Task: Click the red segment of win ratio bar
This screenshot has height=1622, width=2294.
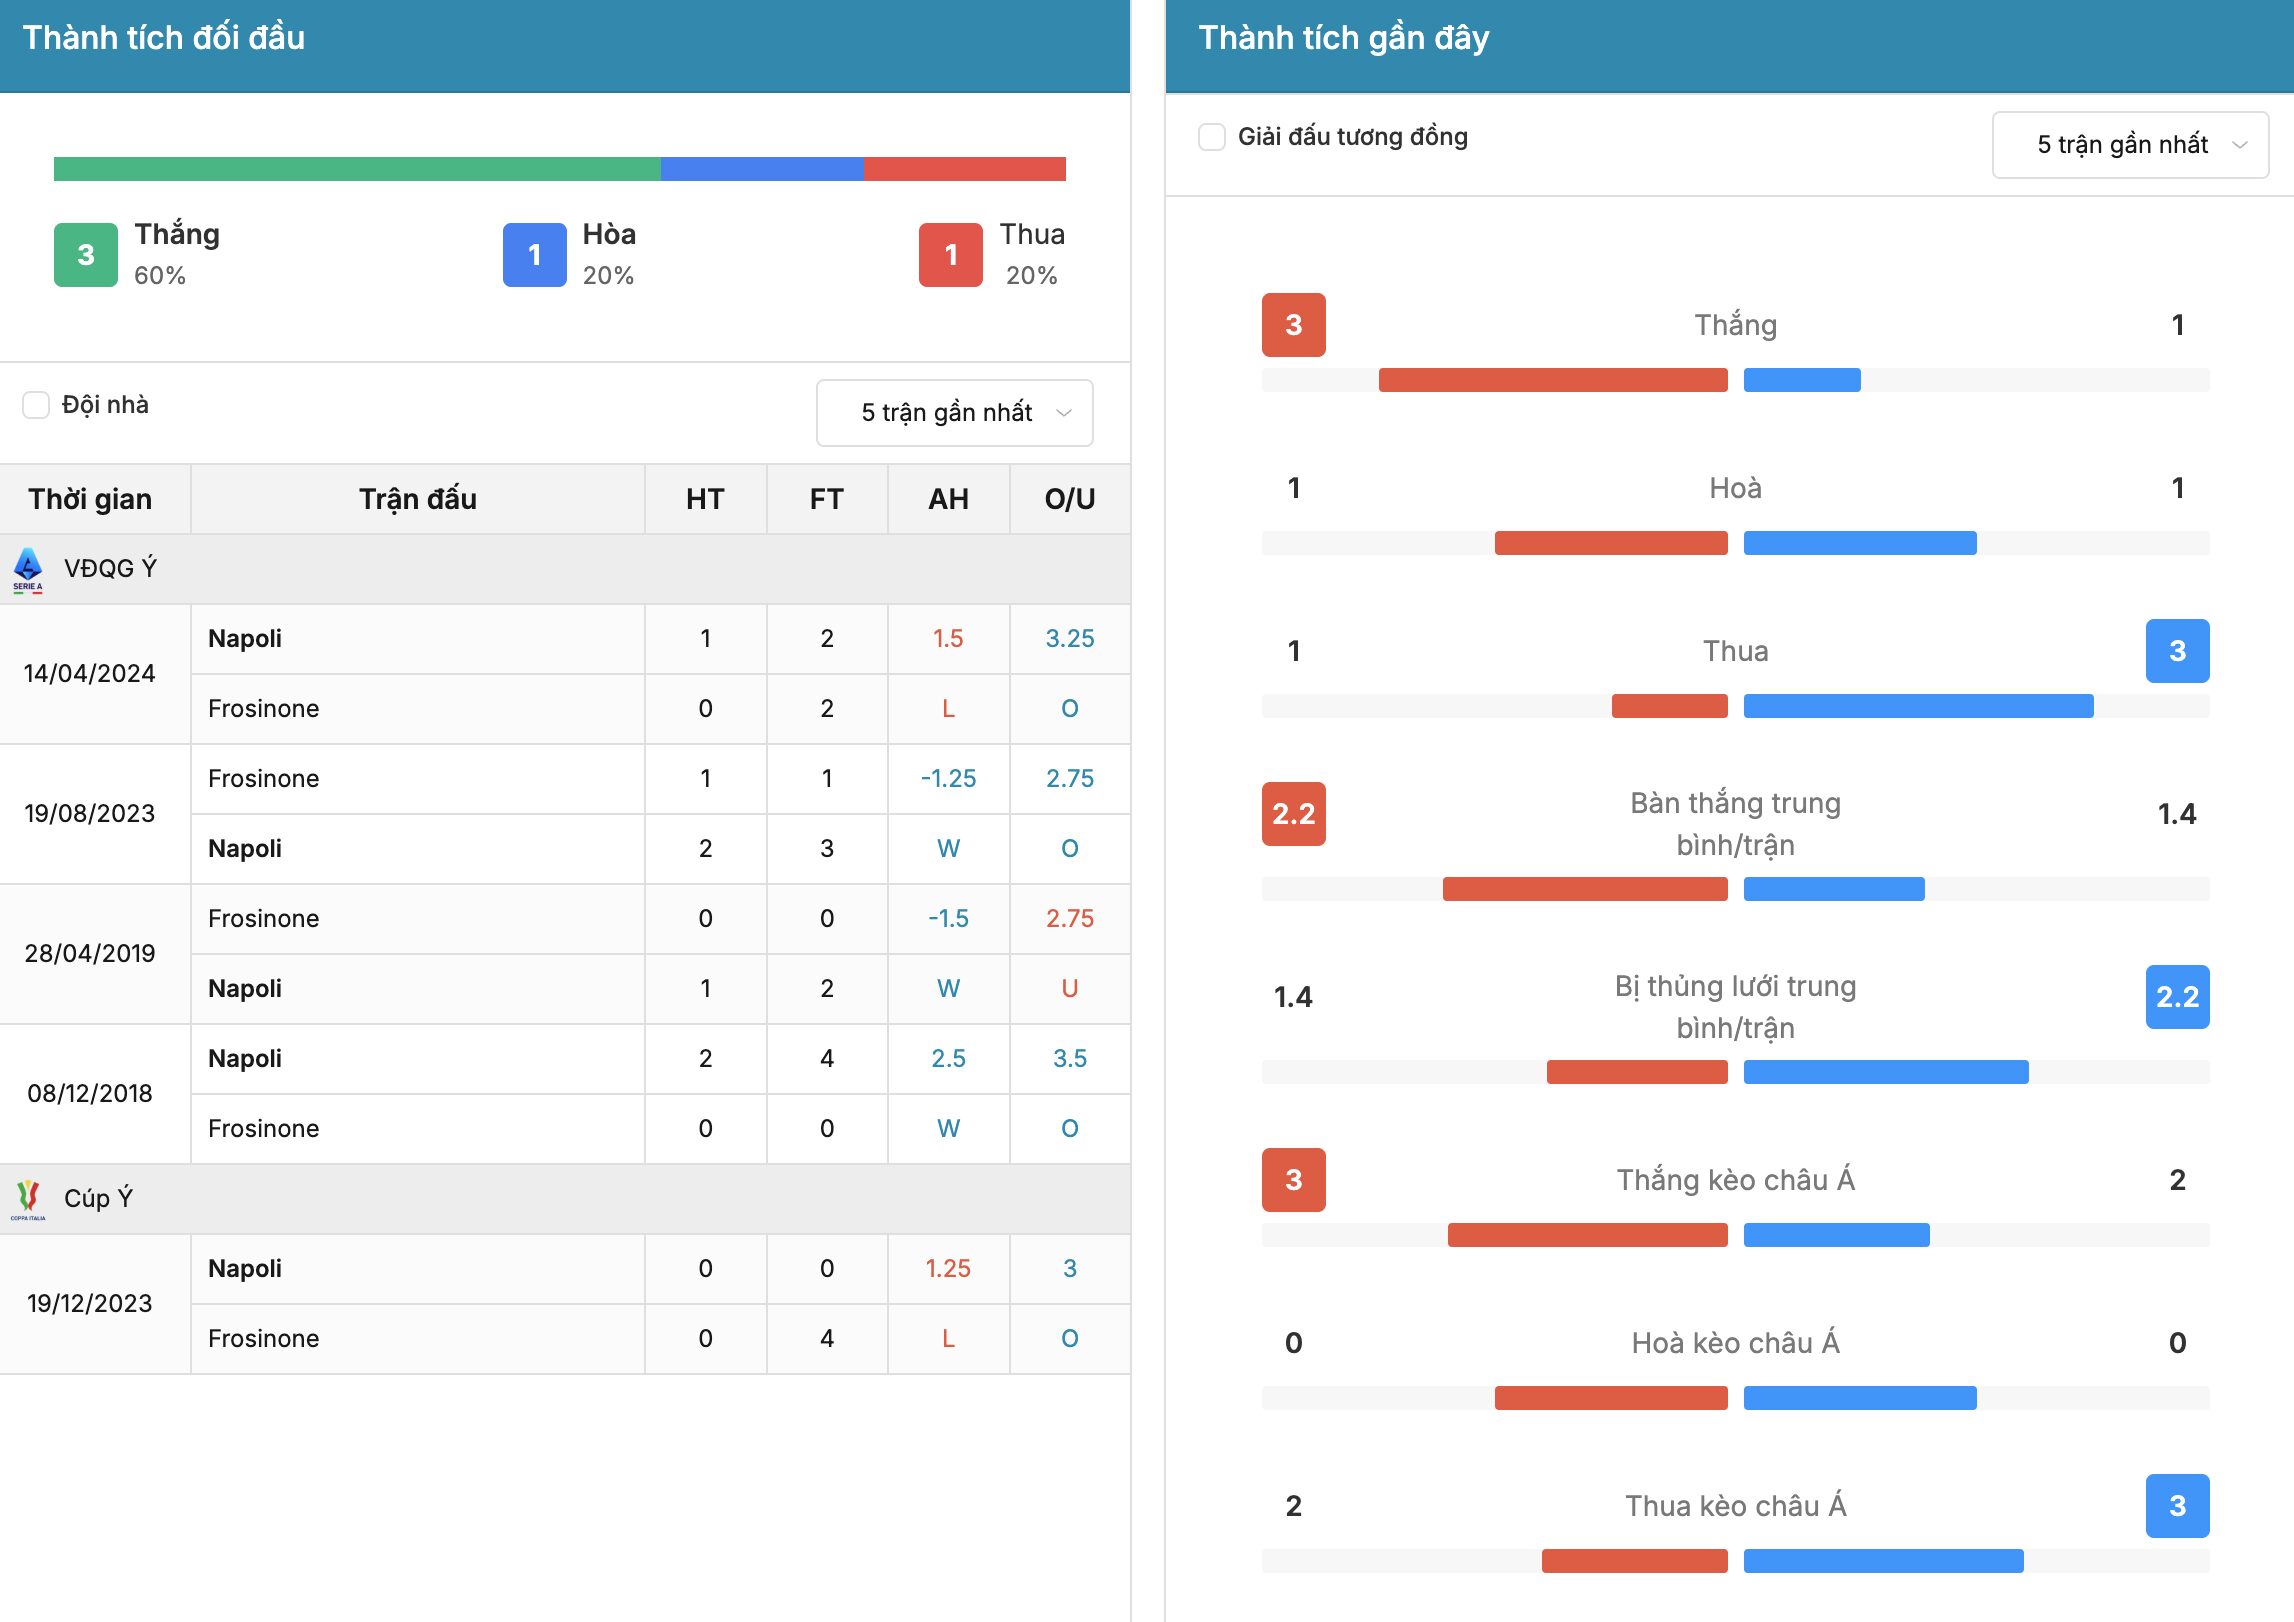Action: tap(965, 169)
